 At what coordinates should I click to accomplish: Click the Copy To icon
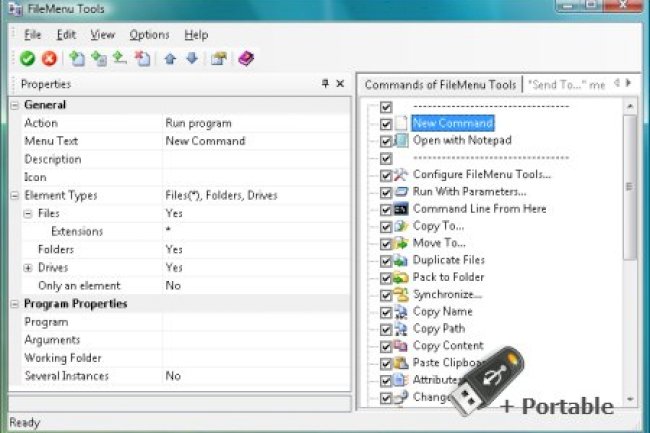click(x=401, y=226)
